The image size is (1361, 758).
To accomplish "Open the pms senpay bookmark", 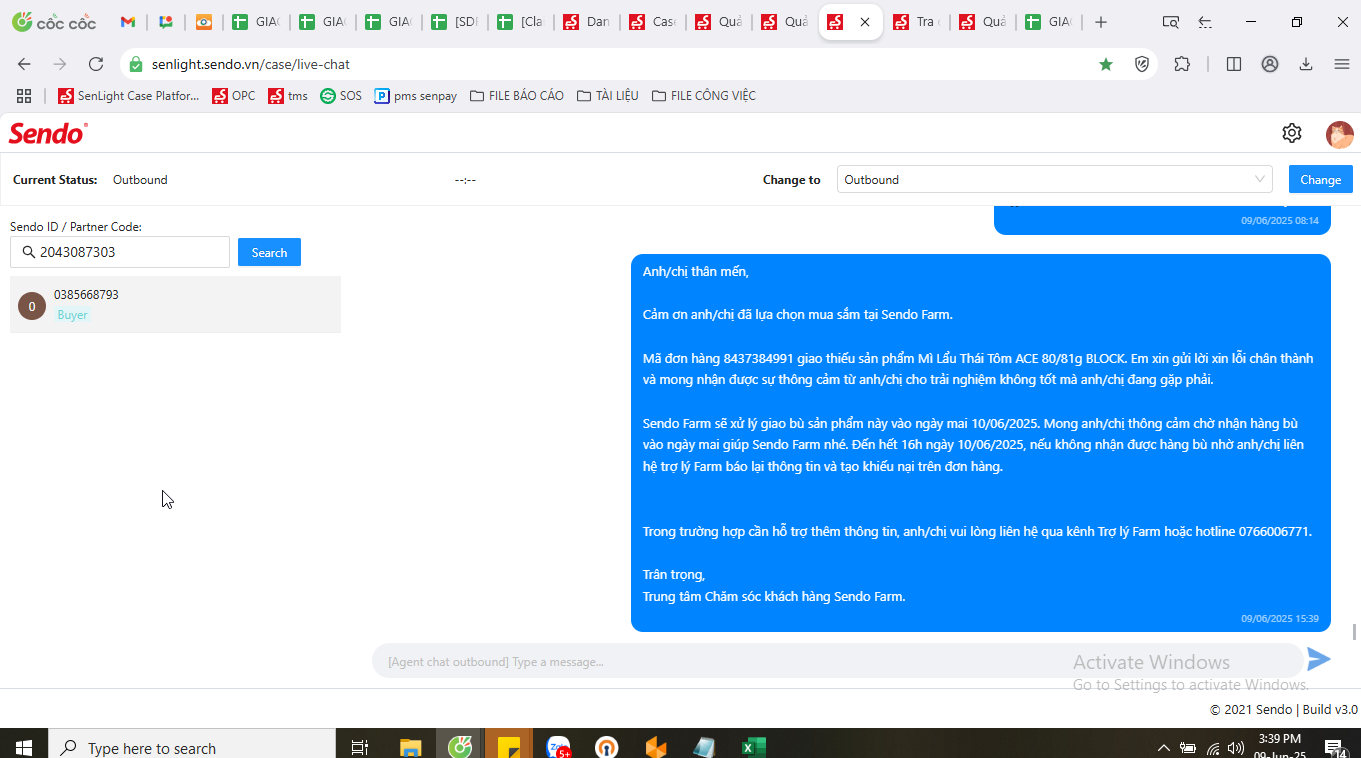I will pos(416,96).
